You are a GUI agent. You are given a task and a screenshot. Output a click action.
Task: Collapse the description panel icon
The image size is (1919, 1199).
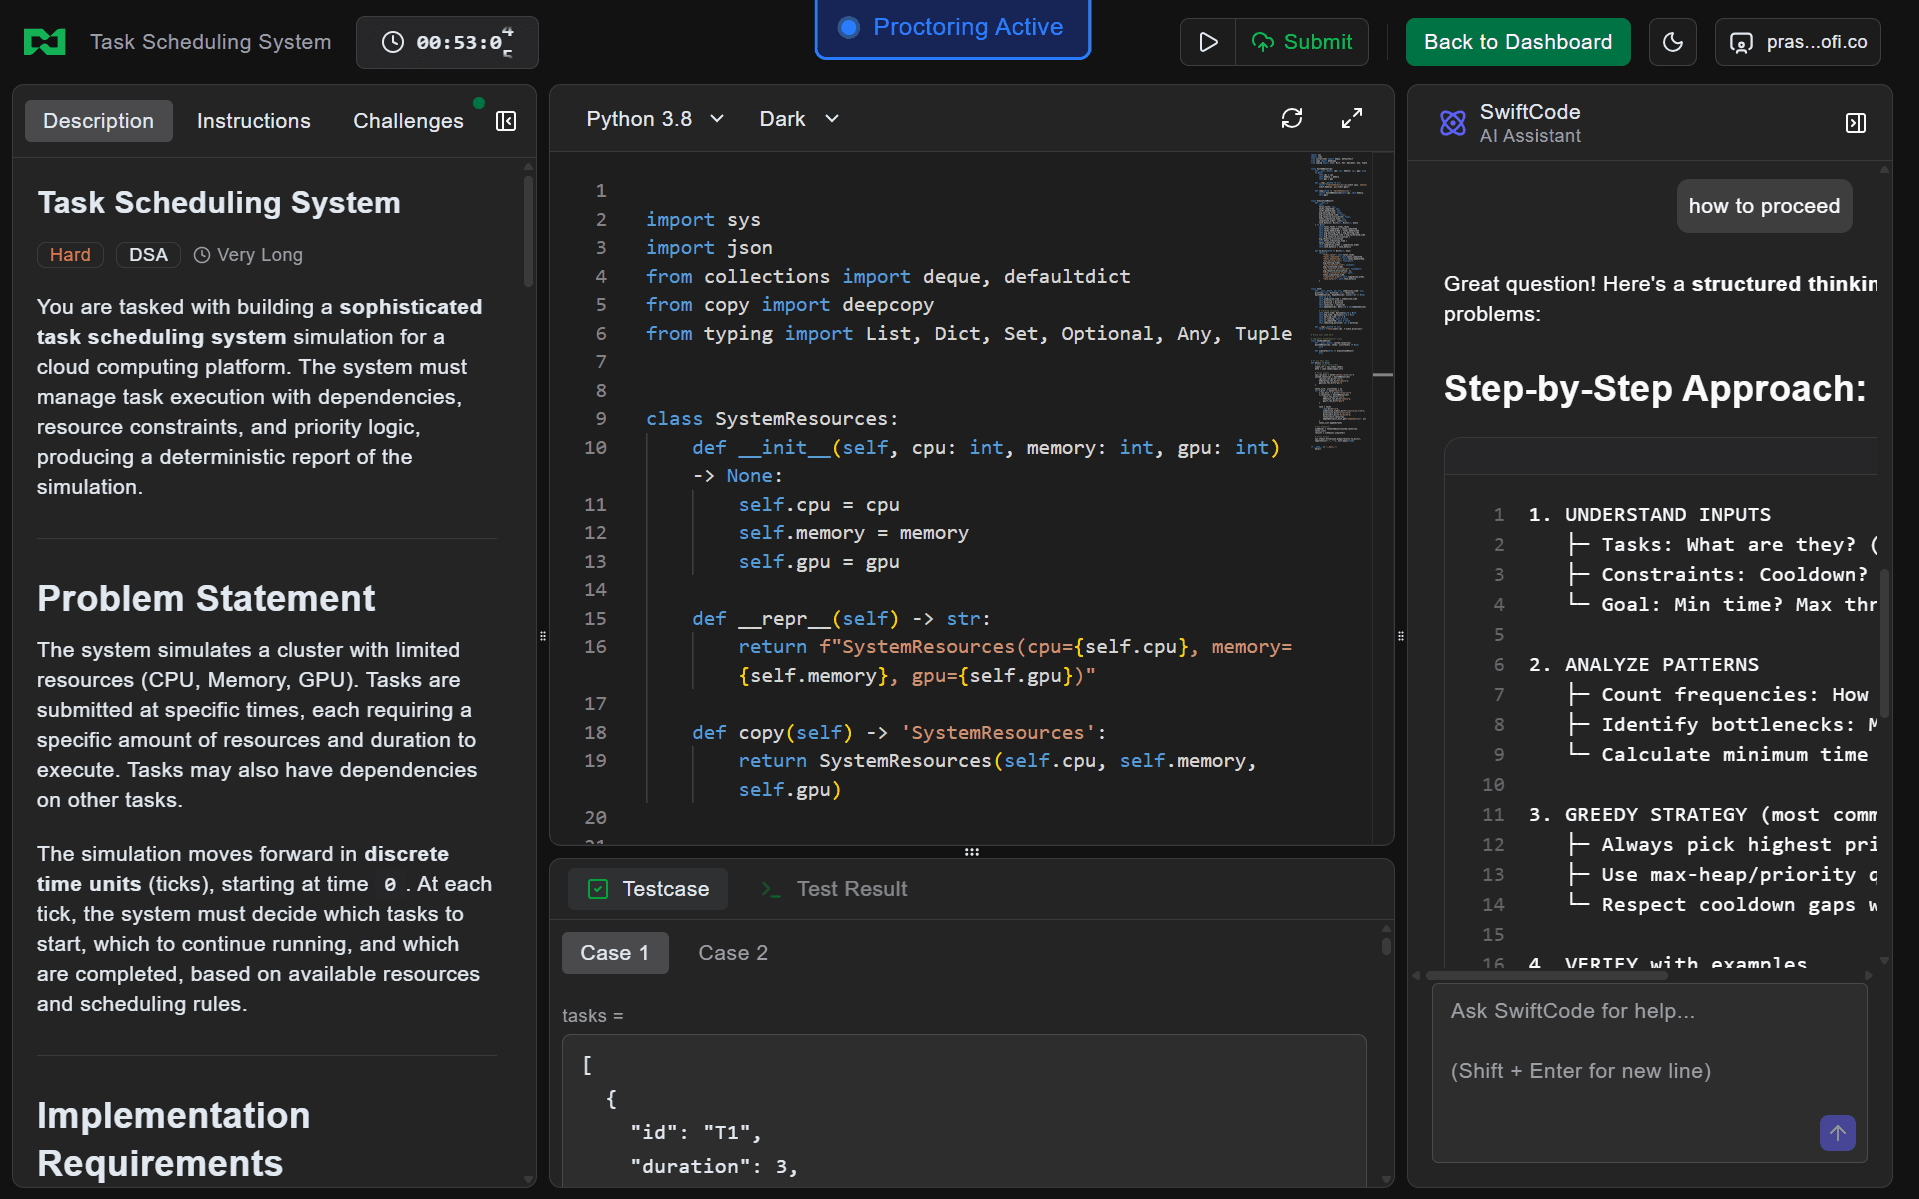click(506, 121)
